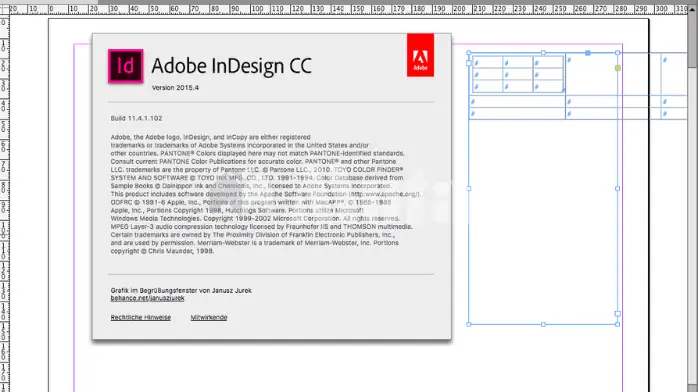Click the yellow live-corner square on the frame
Screen dimensions: 698x392
(617, 68)
